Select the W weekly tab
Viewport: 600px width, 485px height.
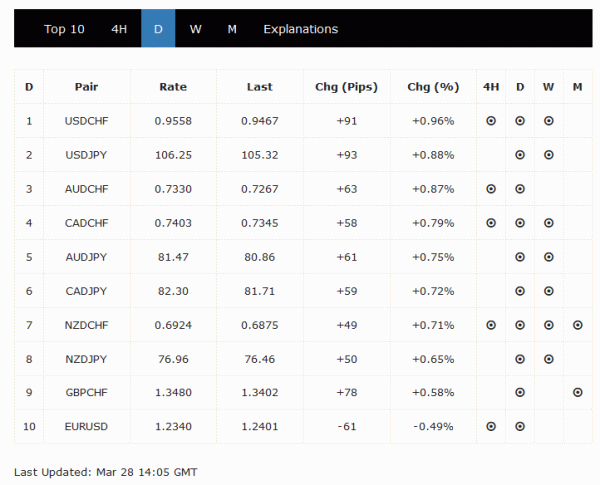195,29
